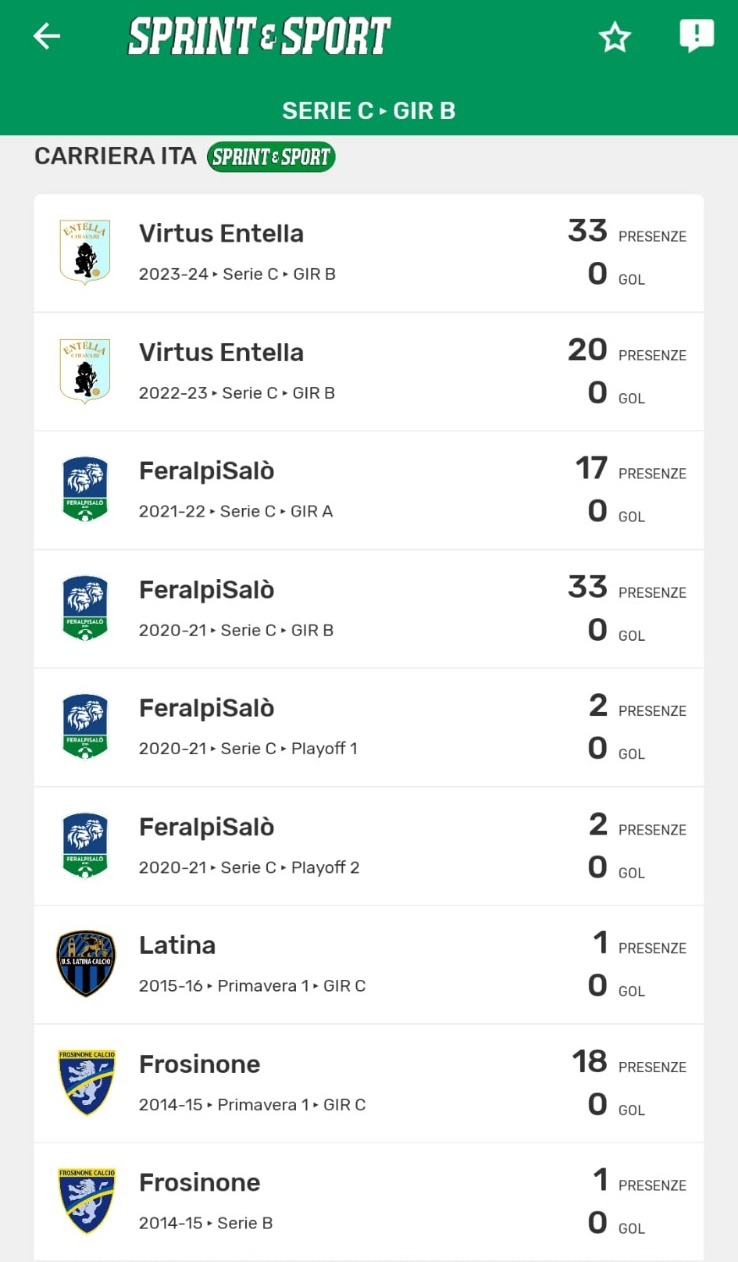Open the SERIE C GIR B header link
This screenshot has height=1262, width=738.
coord(369,110)
